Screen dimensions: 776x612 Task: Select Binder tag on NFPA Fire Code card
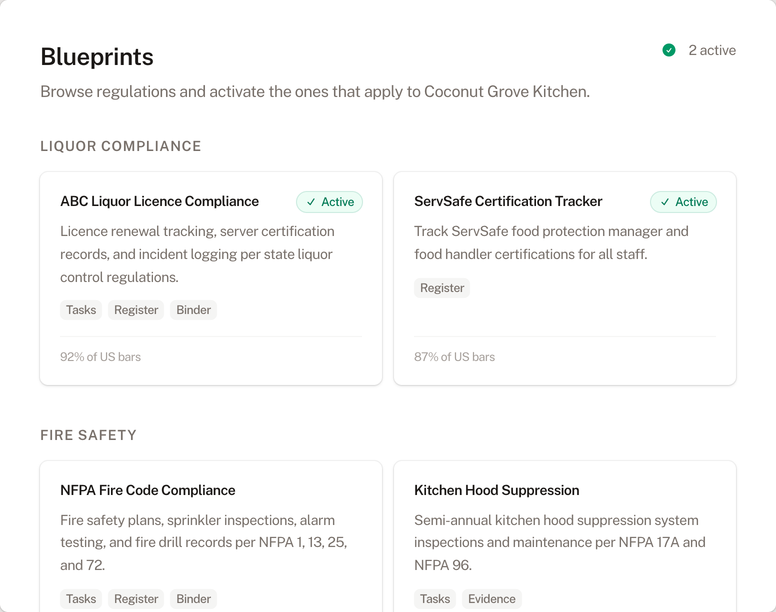point(194,599)
